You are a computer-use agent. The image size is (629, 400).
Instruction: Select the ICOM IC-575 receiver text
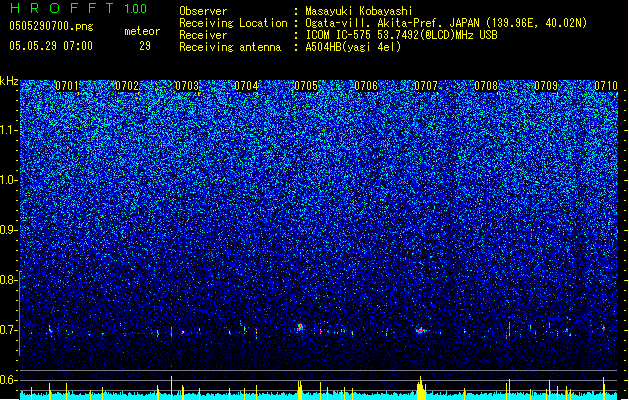[401, 35]
